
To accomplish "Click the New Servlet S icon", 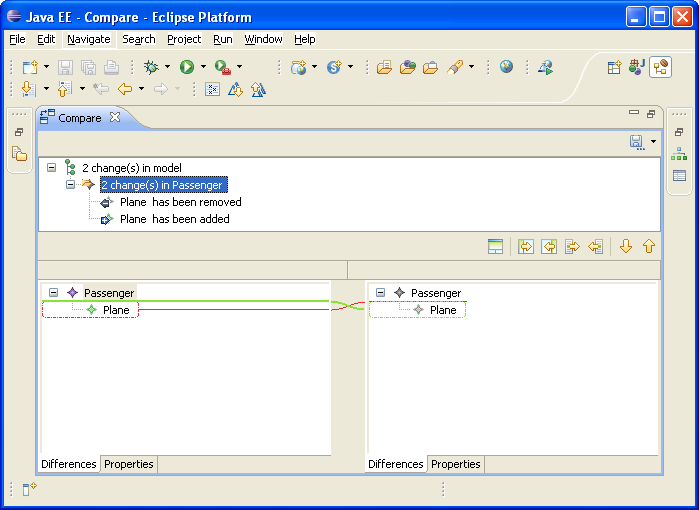I will 334,67.
